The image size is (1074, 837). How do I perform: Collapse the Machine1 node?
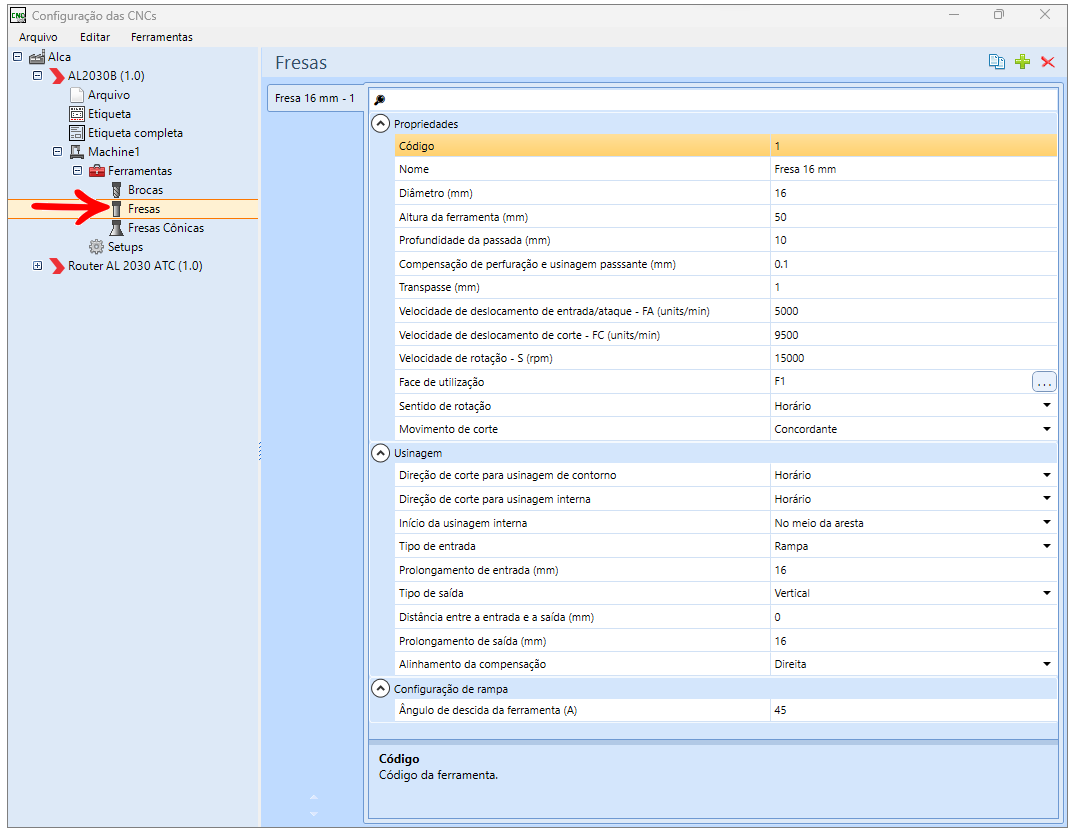[x=58, y=152]
